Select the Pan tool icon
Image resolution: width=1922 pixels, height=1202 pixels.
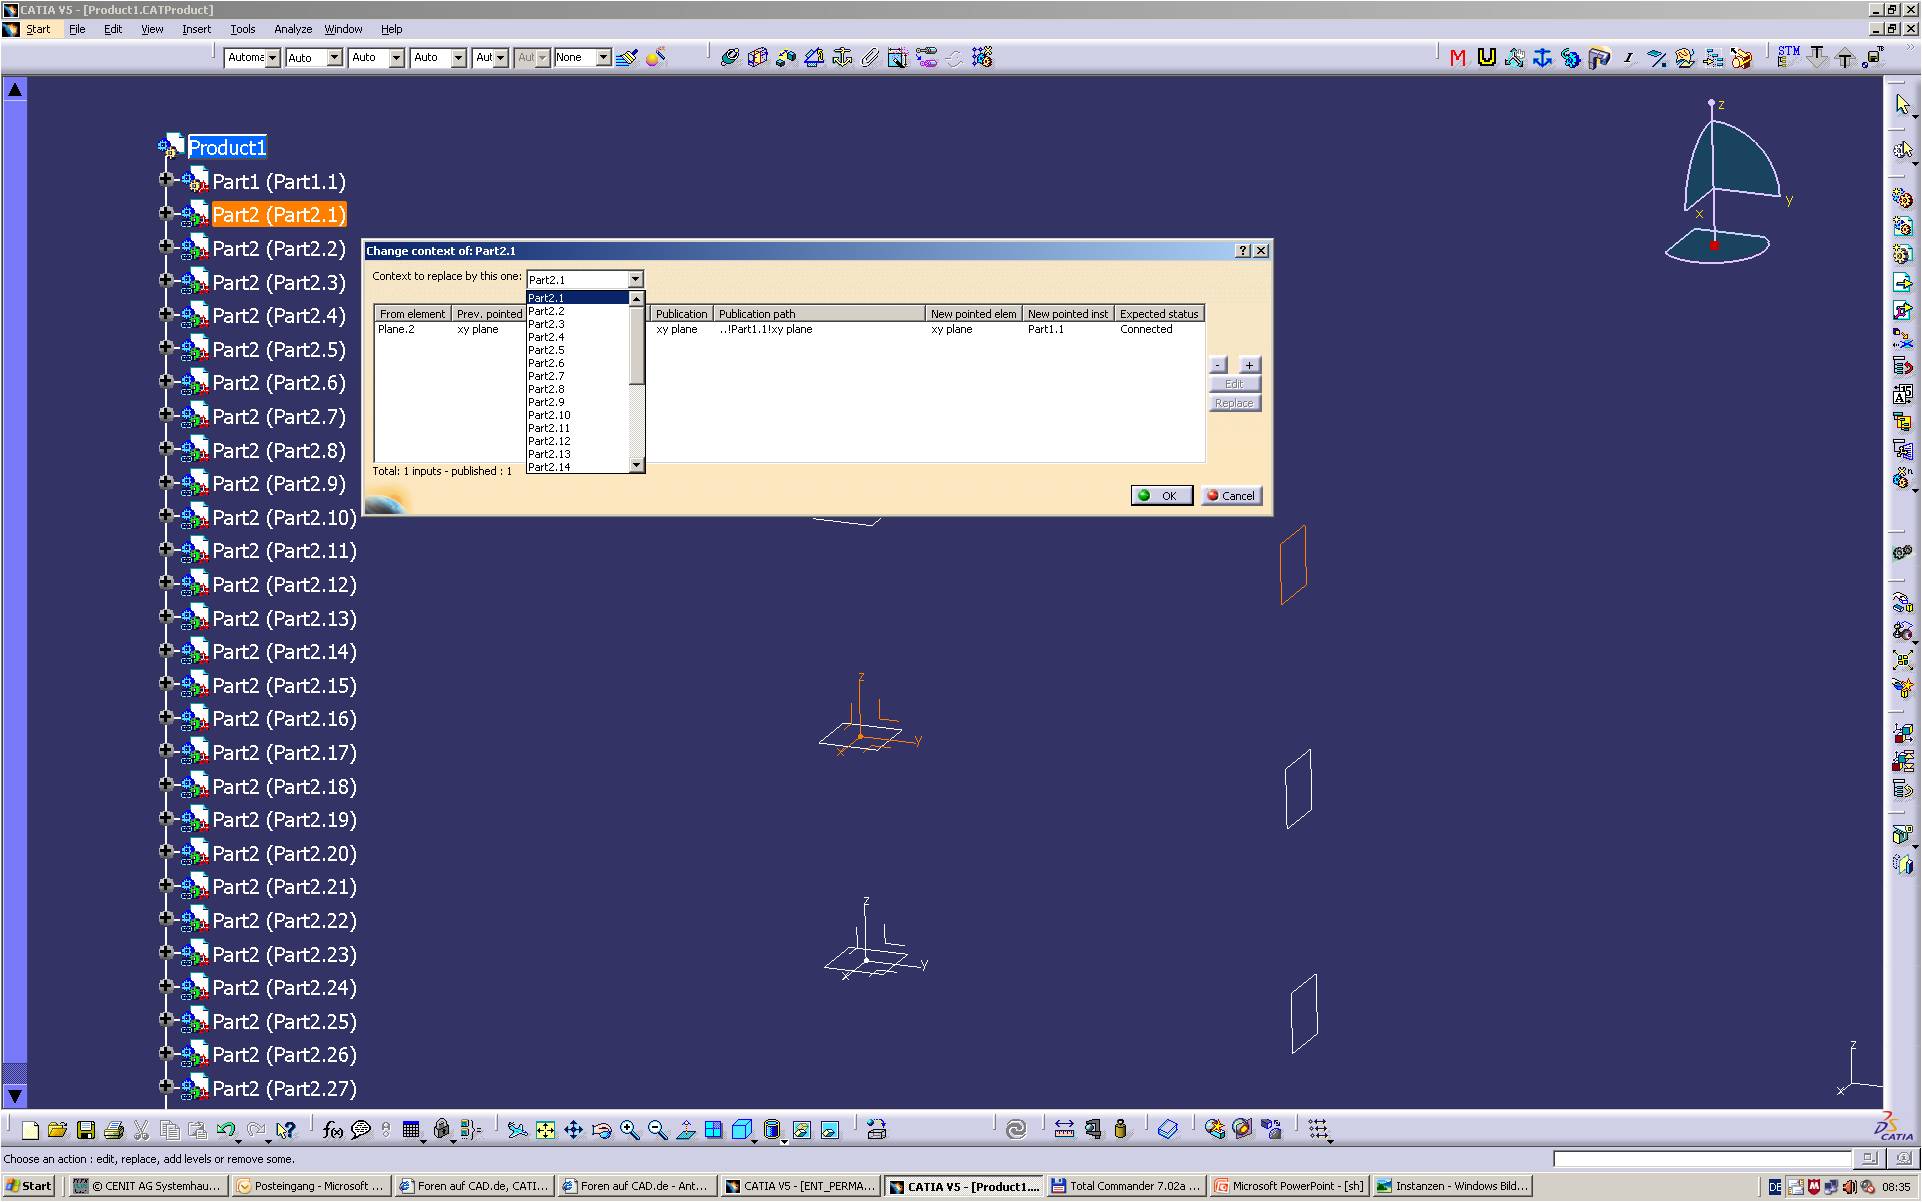coord(573,1130)
